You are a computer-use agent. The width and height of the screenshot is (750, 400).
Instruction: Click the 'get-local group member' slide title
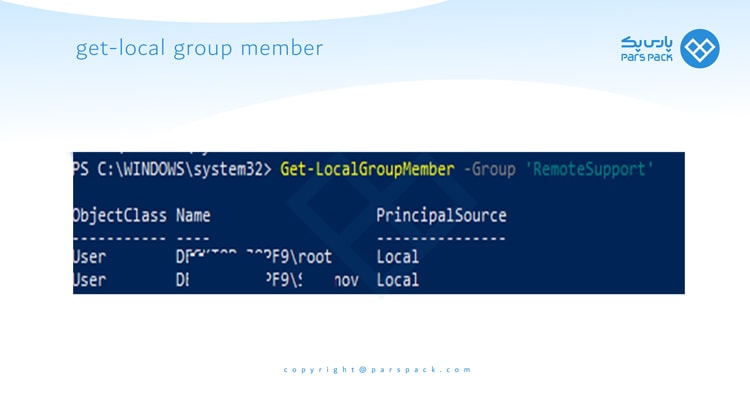tap(199, 49)
